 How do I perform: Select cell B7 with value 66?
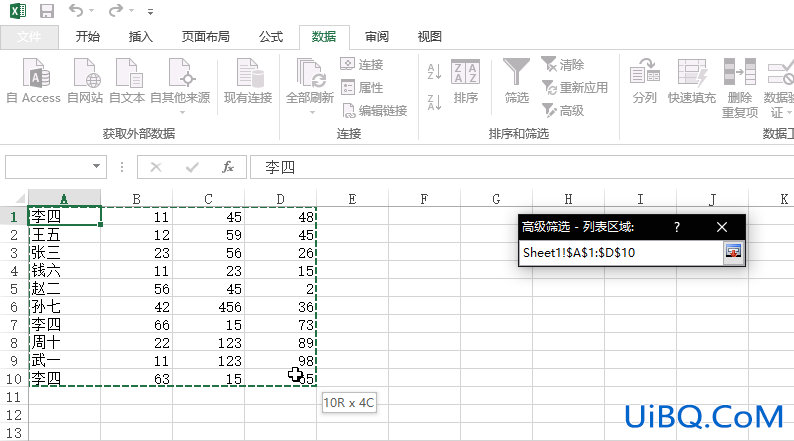(x=137, y=325)
